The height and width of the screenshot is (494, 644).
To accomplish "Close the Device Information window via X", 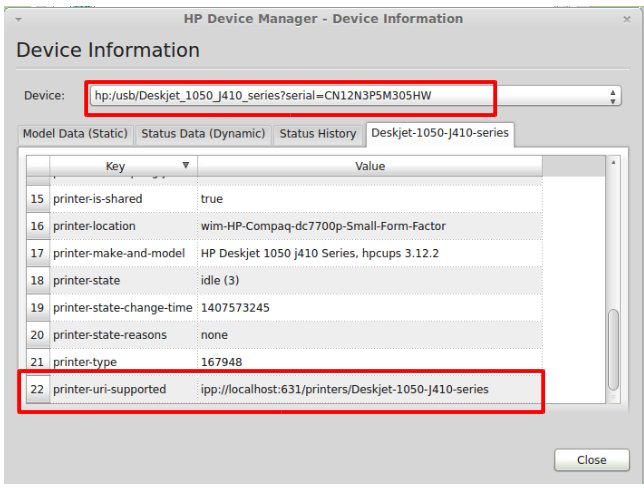I will click(x=627, y=19).
